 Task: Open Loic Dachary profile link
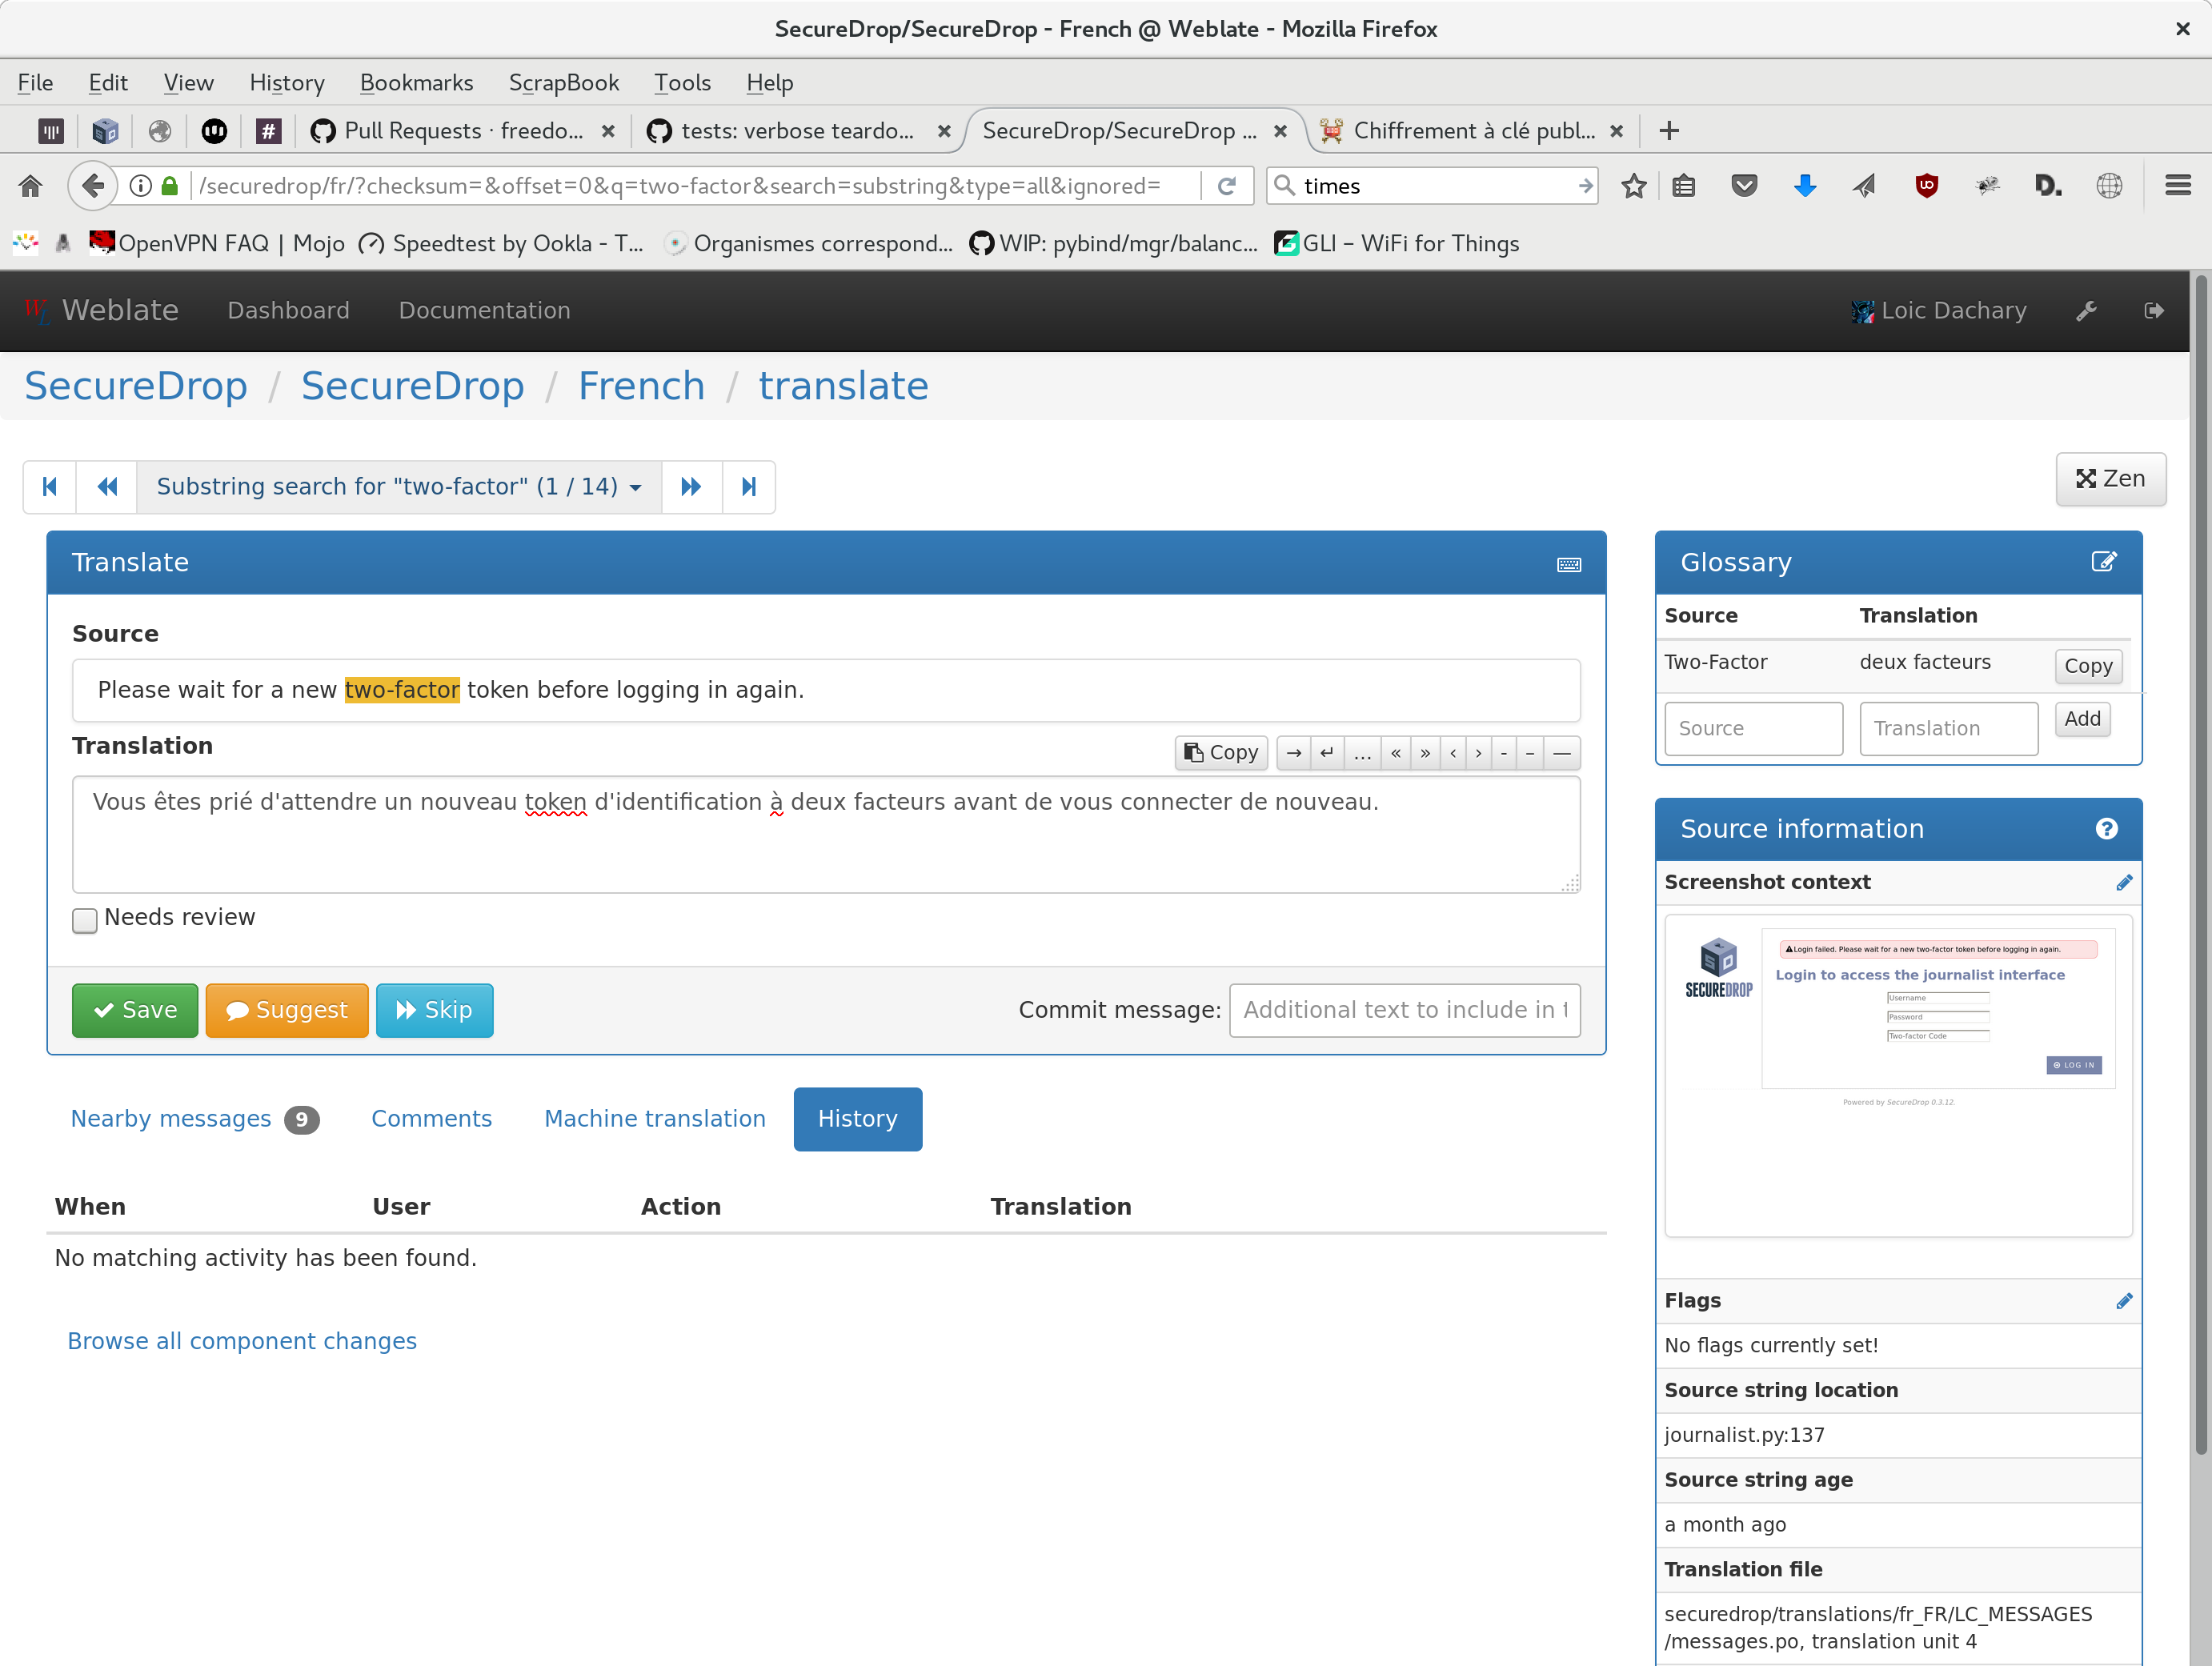pos(1939,311)
